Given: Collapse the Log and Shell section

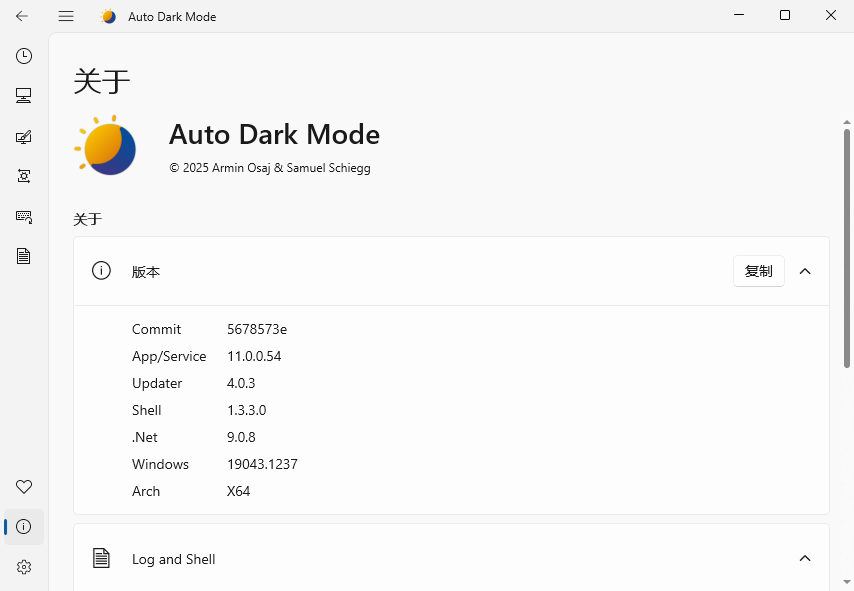Looking at the screenshot, I should click(x=805, y=558).
